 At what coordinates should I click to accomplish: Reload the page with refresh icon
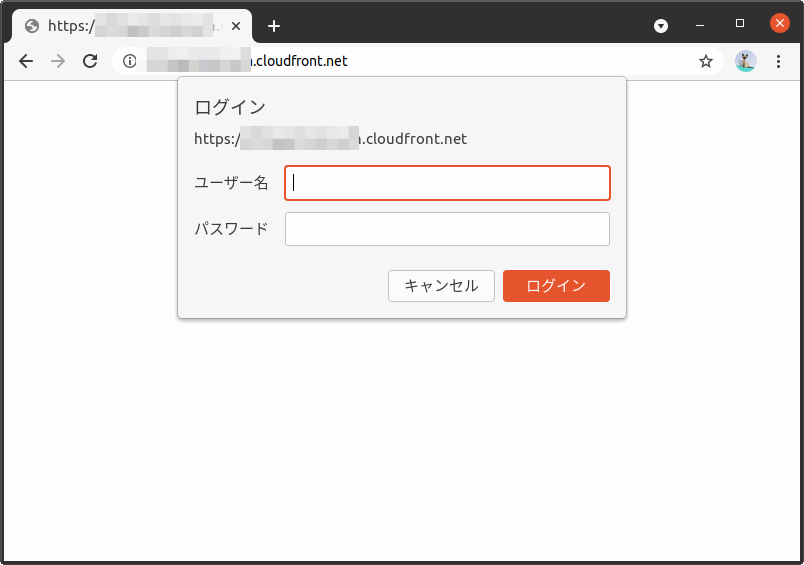coord(90,61)
